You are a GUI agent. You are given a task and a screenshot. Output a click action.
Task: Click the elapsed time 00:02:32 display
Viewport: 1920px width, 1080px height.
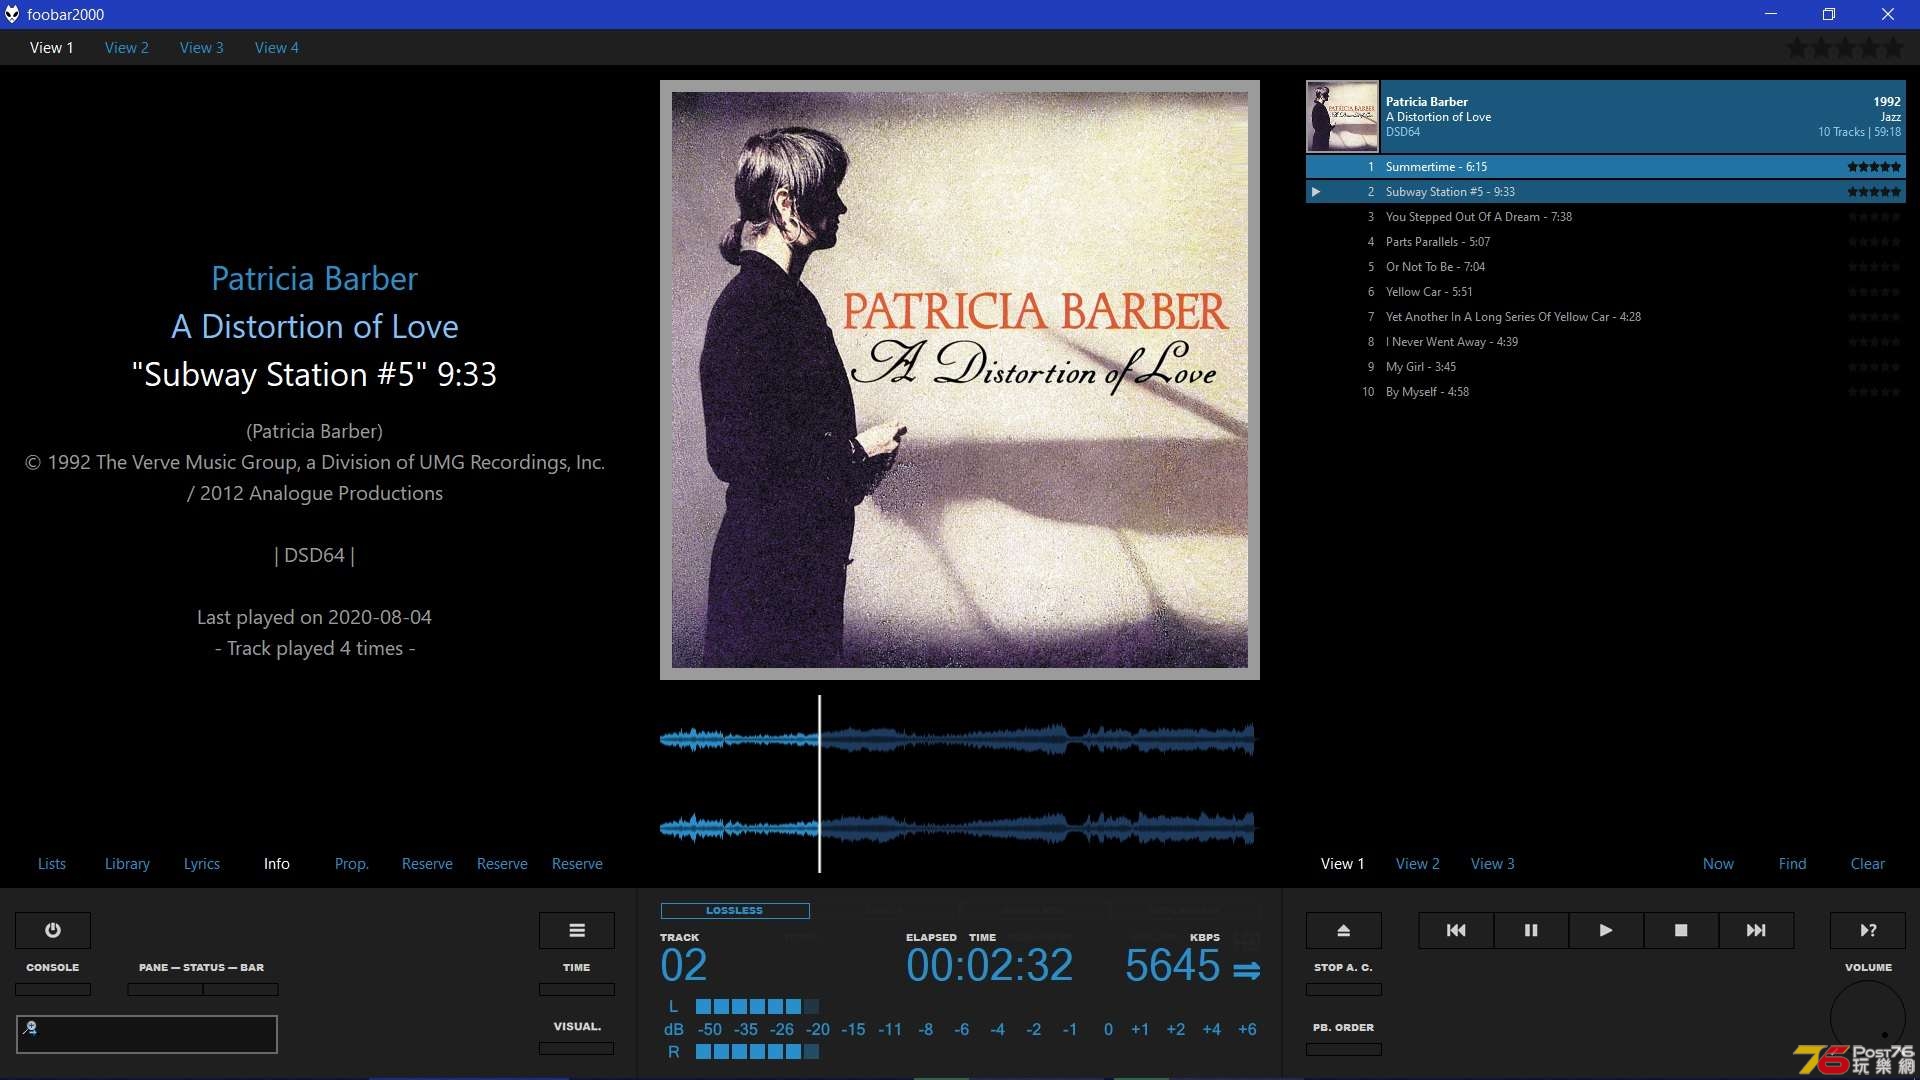(x=989, y=965)
